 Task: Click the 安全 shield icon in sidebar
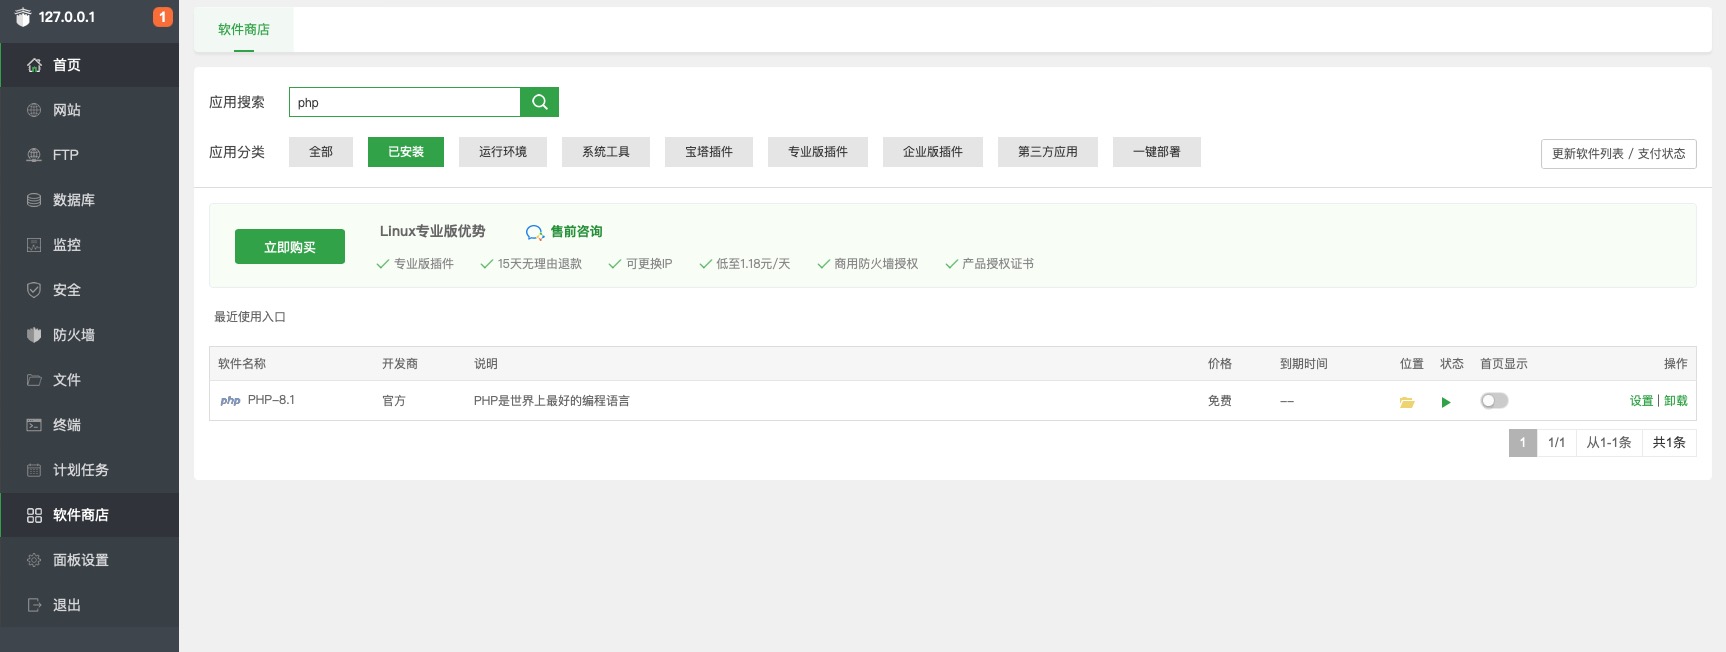[x=34, y=290]
